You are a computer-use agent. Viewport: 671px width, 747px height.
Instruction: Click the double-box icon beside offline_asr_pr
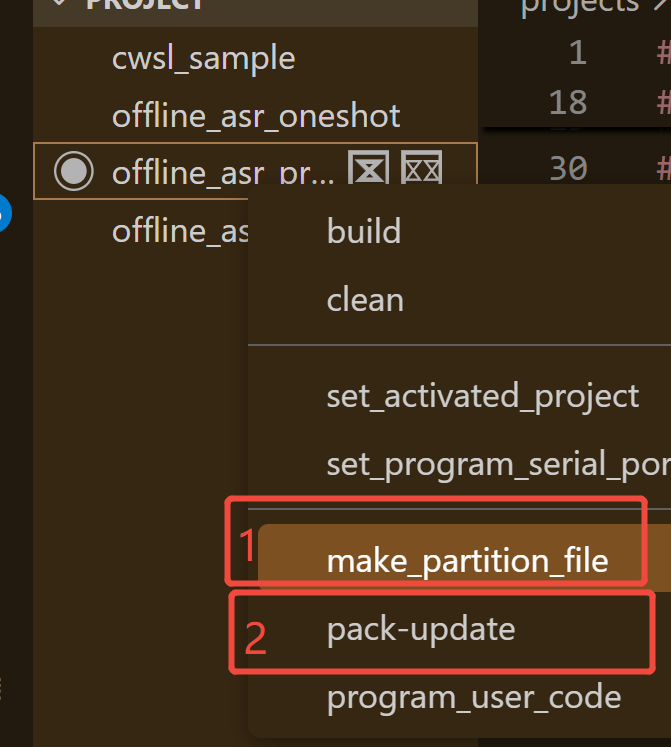pyautogui.click(x=421, y=171)
